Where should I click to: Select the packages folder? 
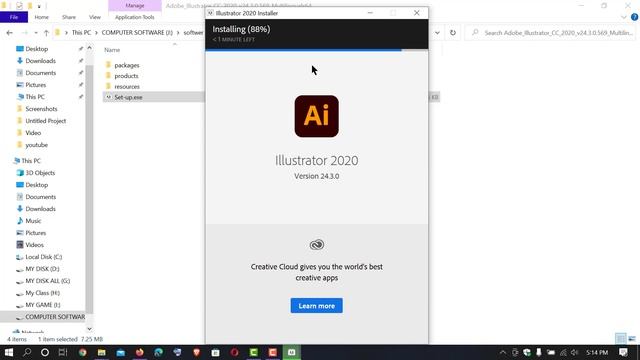click(127, 65)
